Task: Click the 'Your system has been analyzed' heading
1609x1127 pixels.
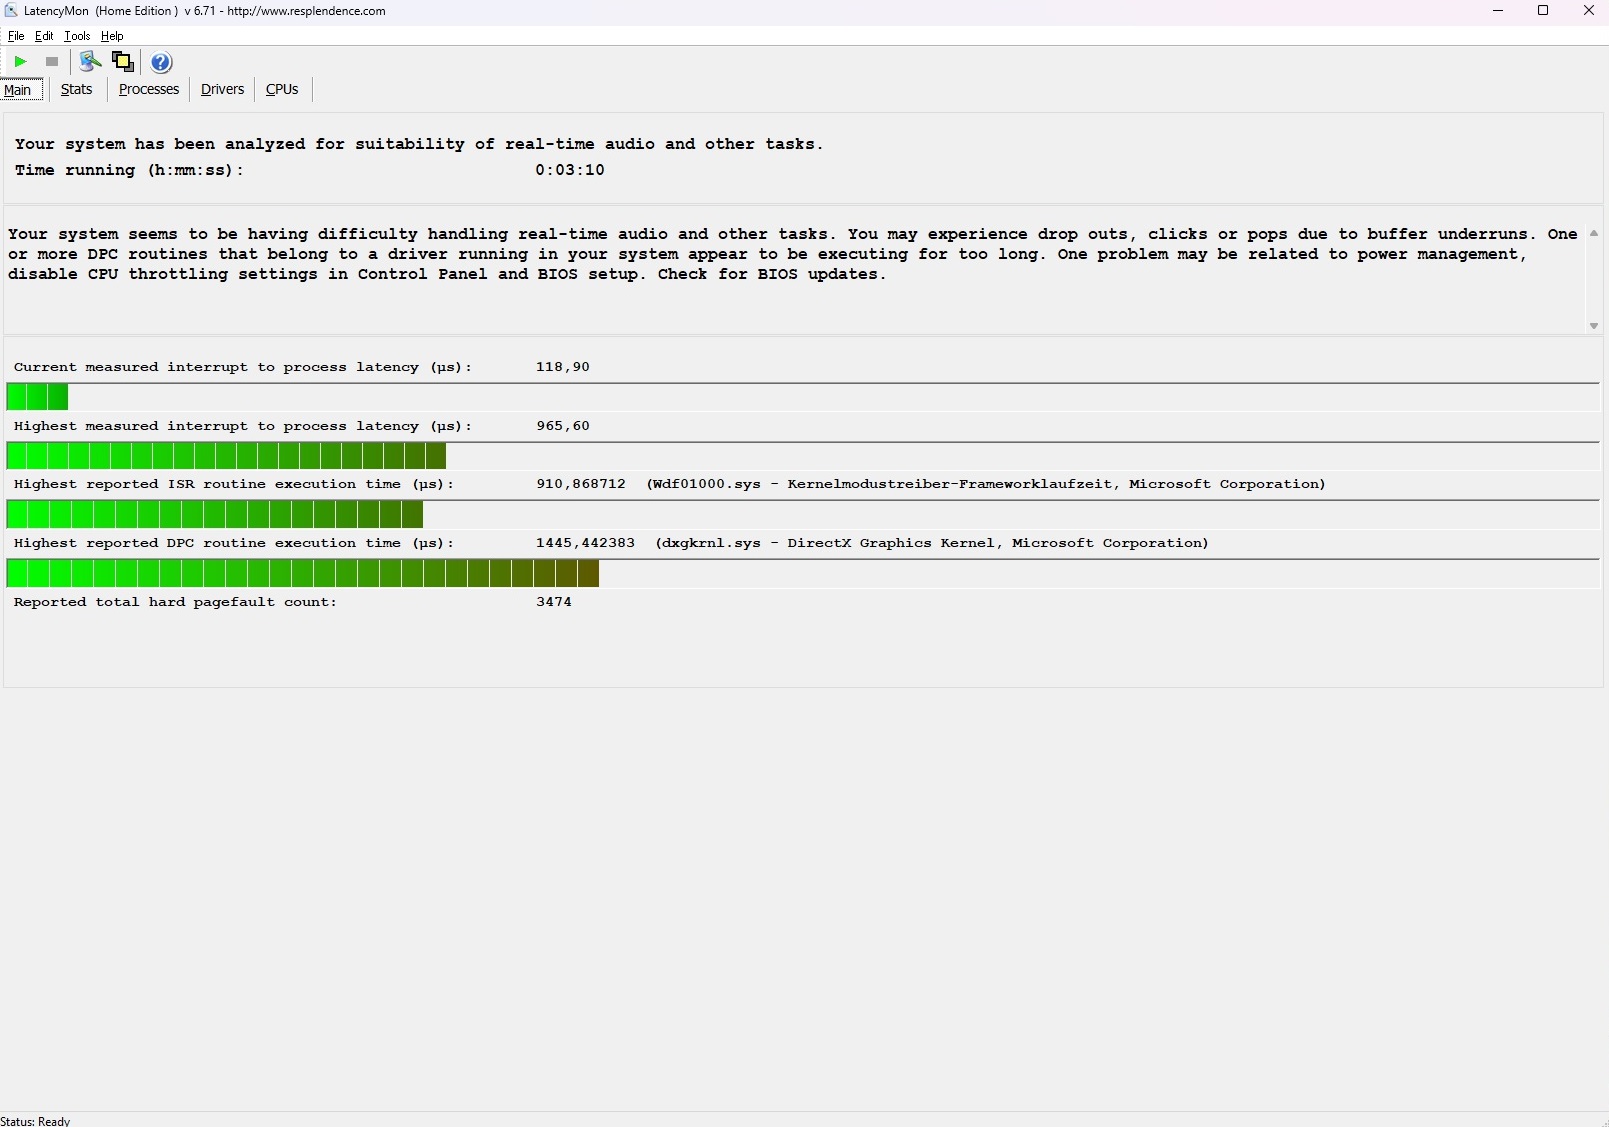Action: 419,144
